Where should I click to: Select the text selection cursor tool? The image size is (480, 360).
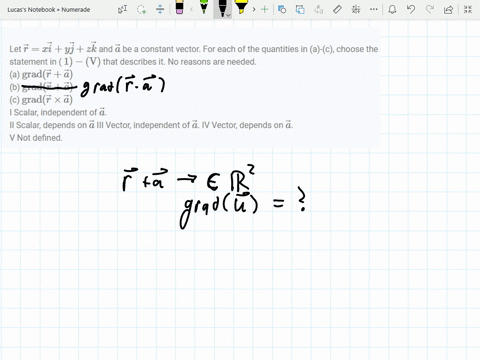click(x=122, y=9)
